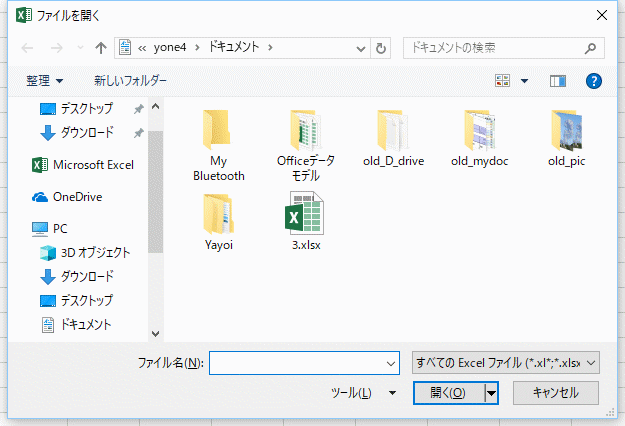Image resolution: width=625 pixels, height=426 pixels.
Task: Open すべての Excel ファイル type filter
Action: (x=505, y=363)
